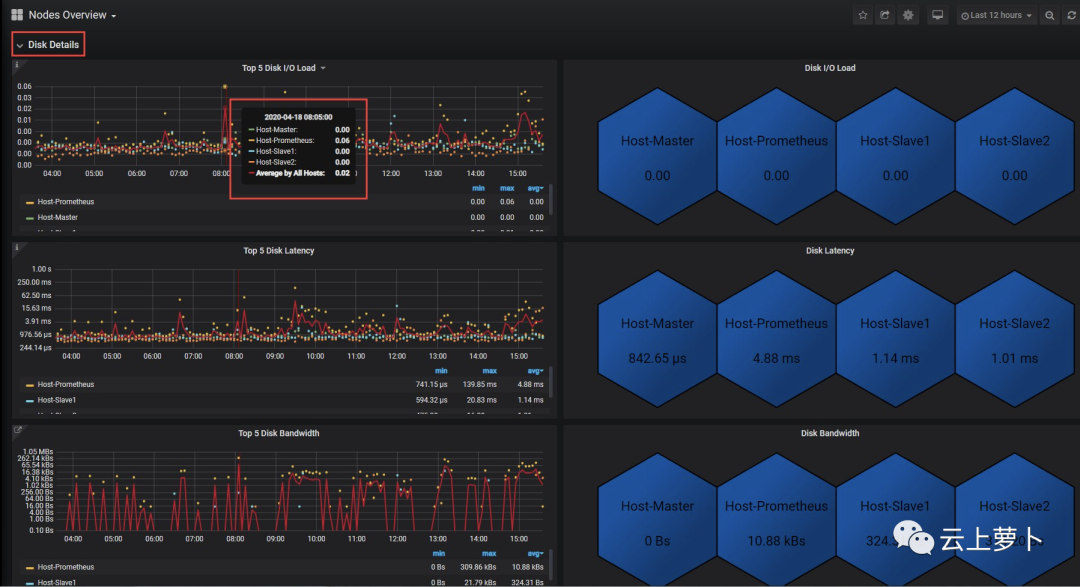Open Top 5 Disk I/O Load panel menu
Viewport: 1080px width, 587px height.
pyautogui.click(x=283, y=68)
